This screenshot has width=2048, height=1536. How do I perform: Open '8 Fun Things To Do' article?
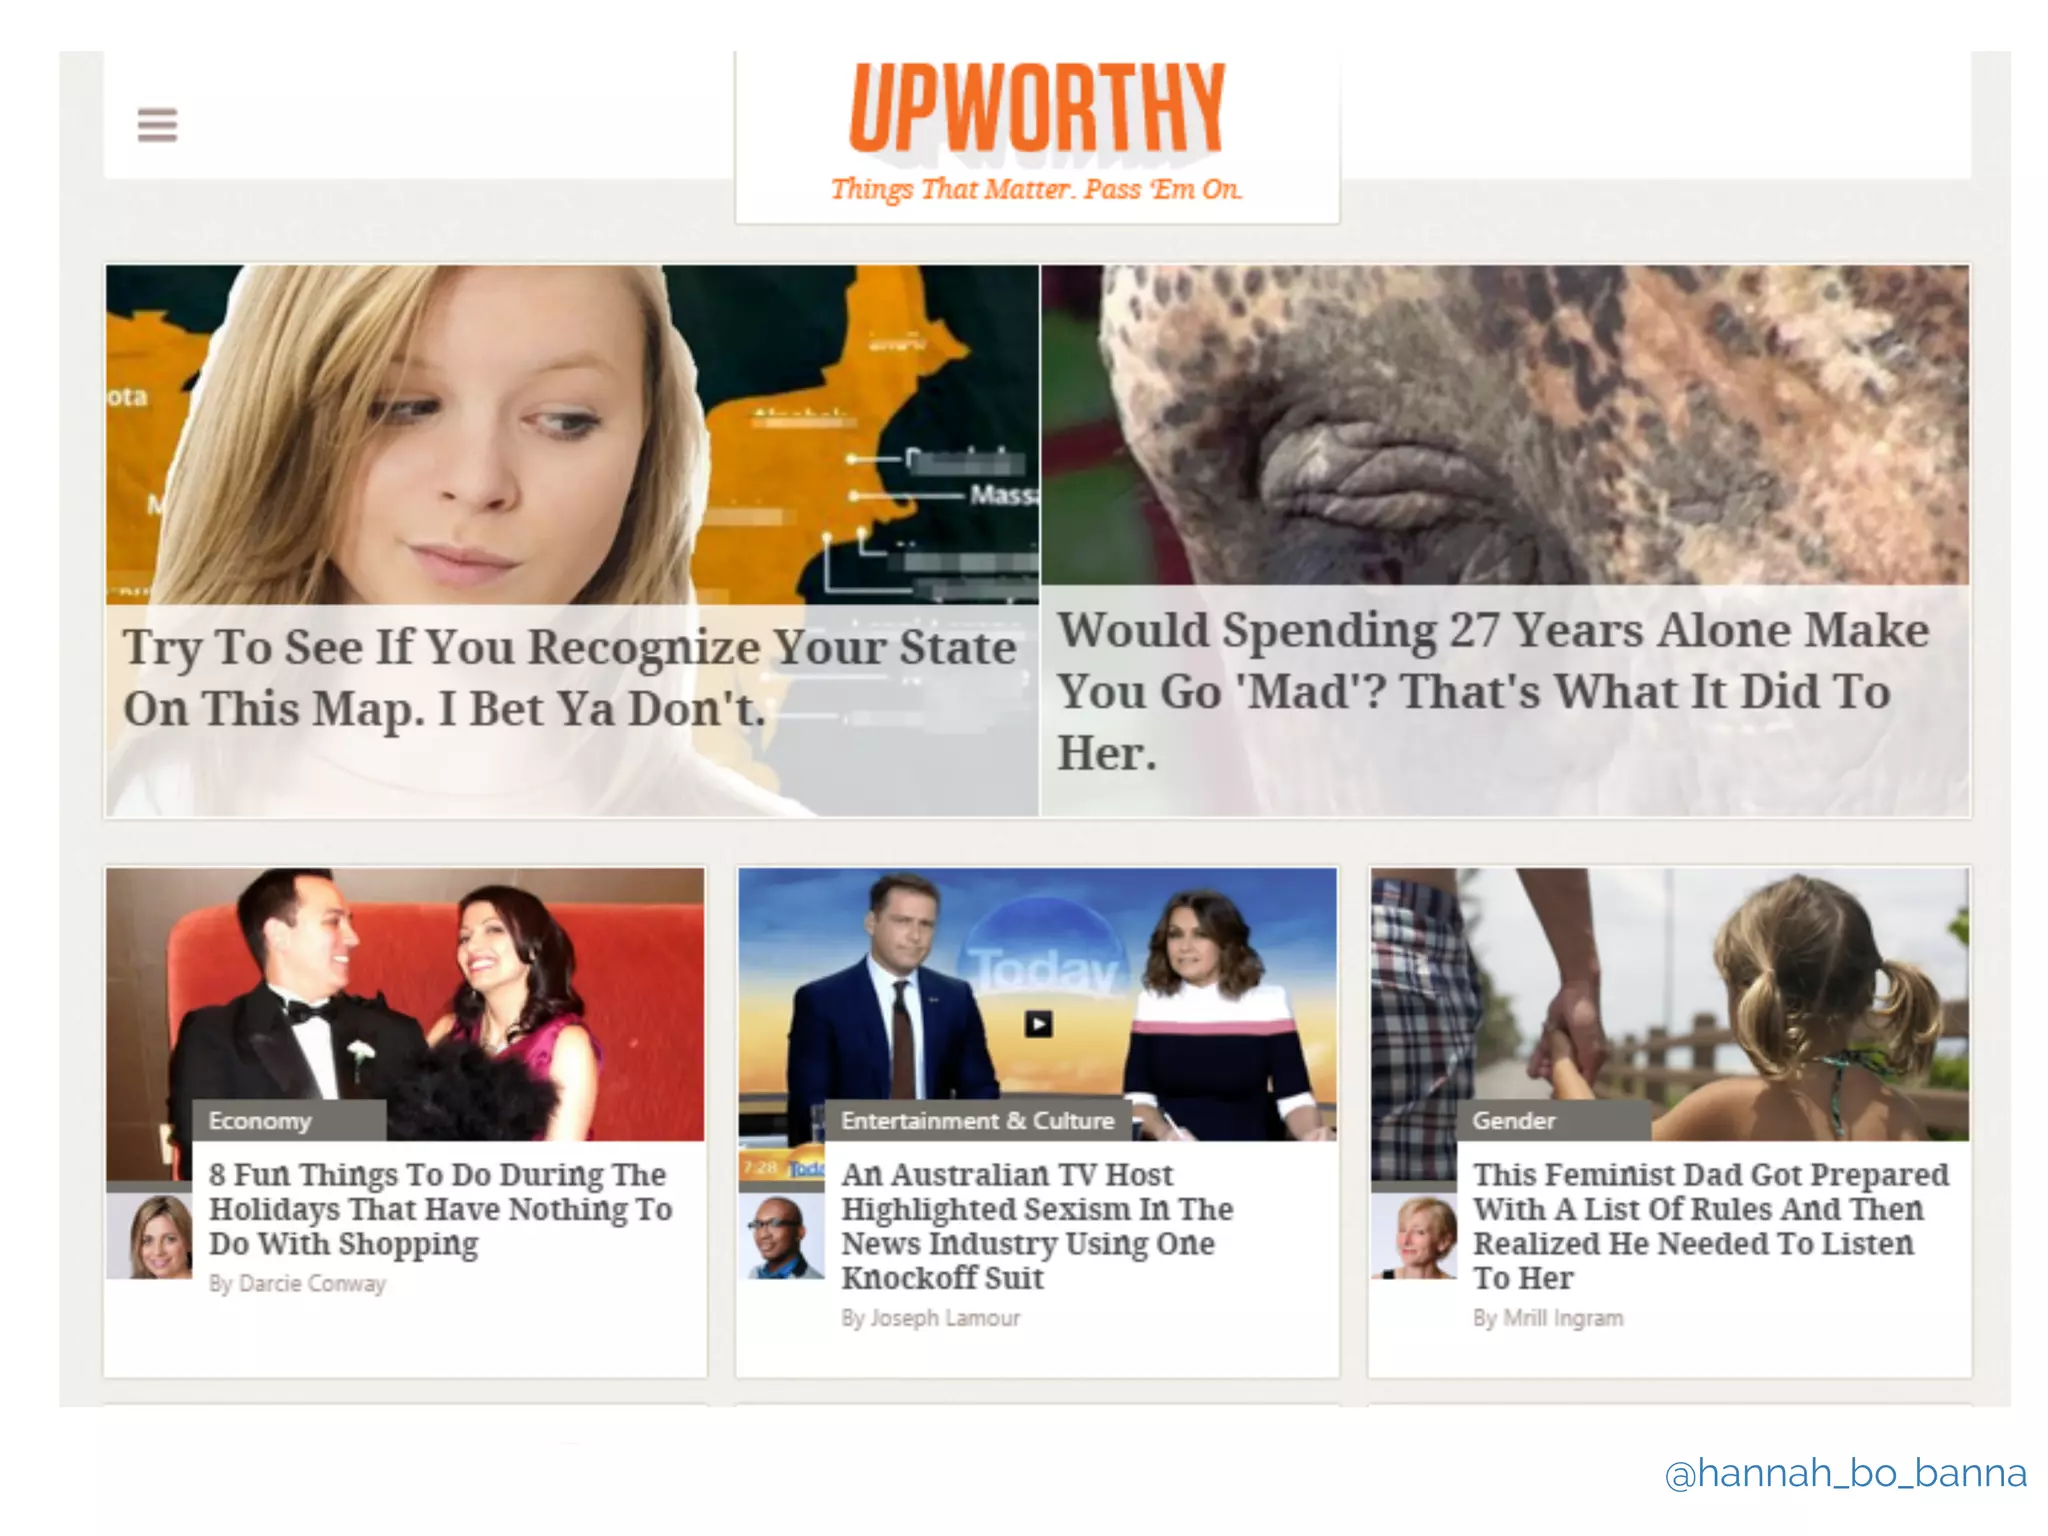click(x=440, y=1208)
